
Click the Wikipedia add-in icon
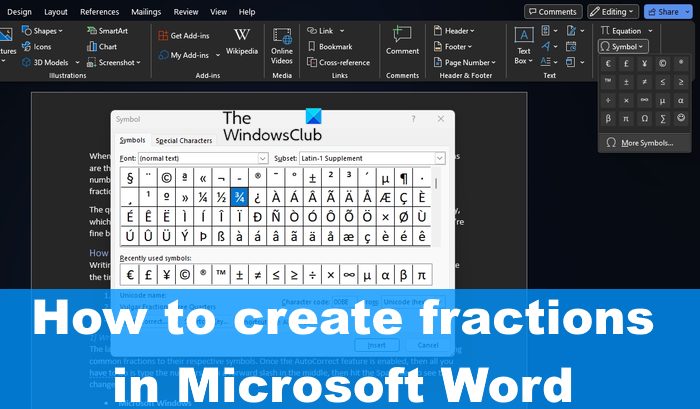pos(242,42)
